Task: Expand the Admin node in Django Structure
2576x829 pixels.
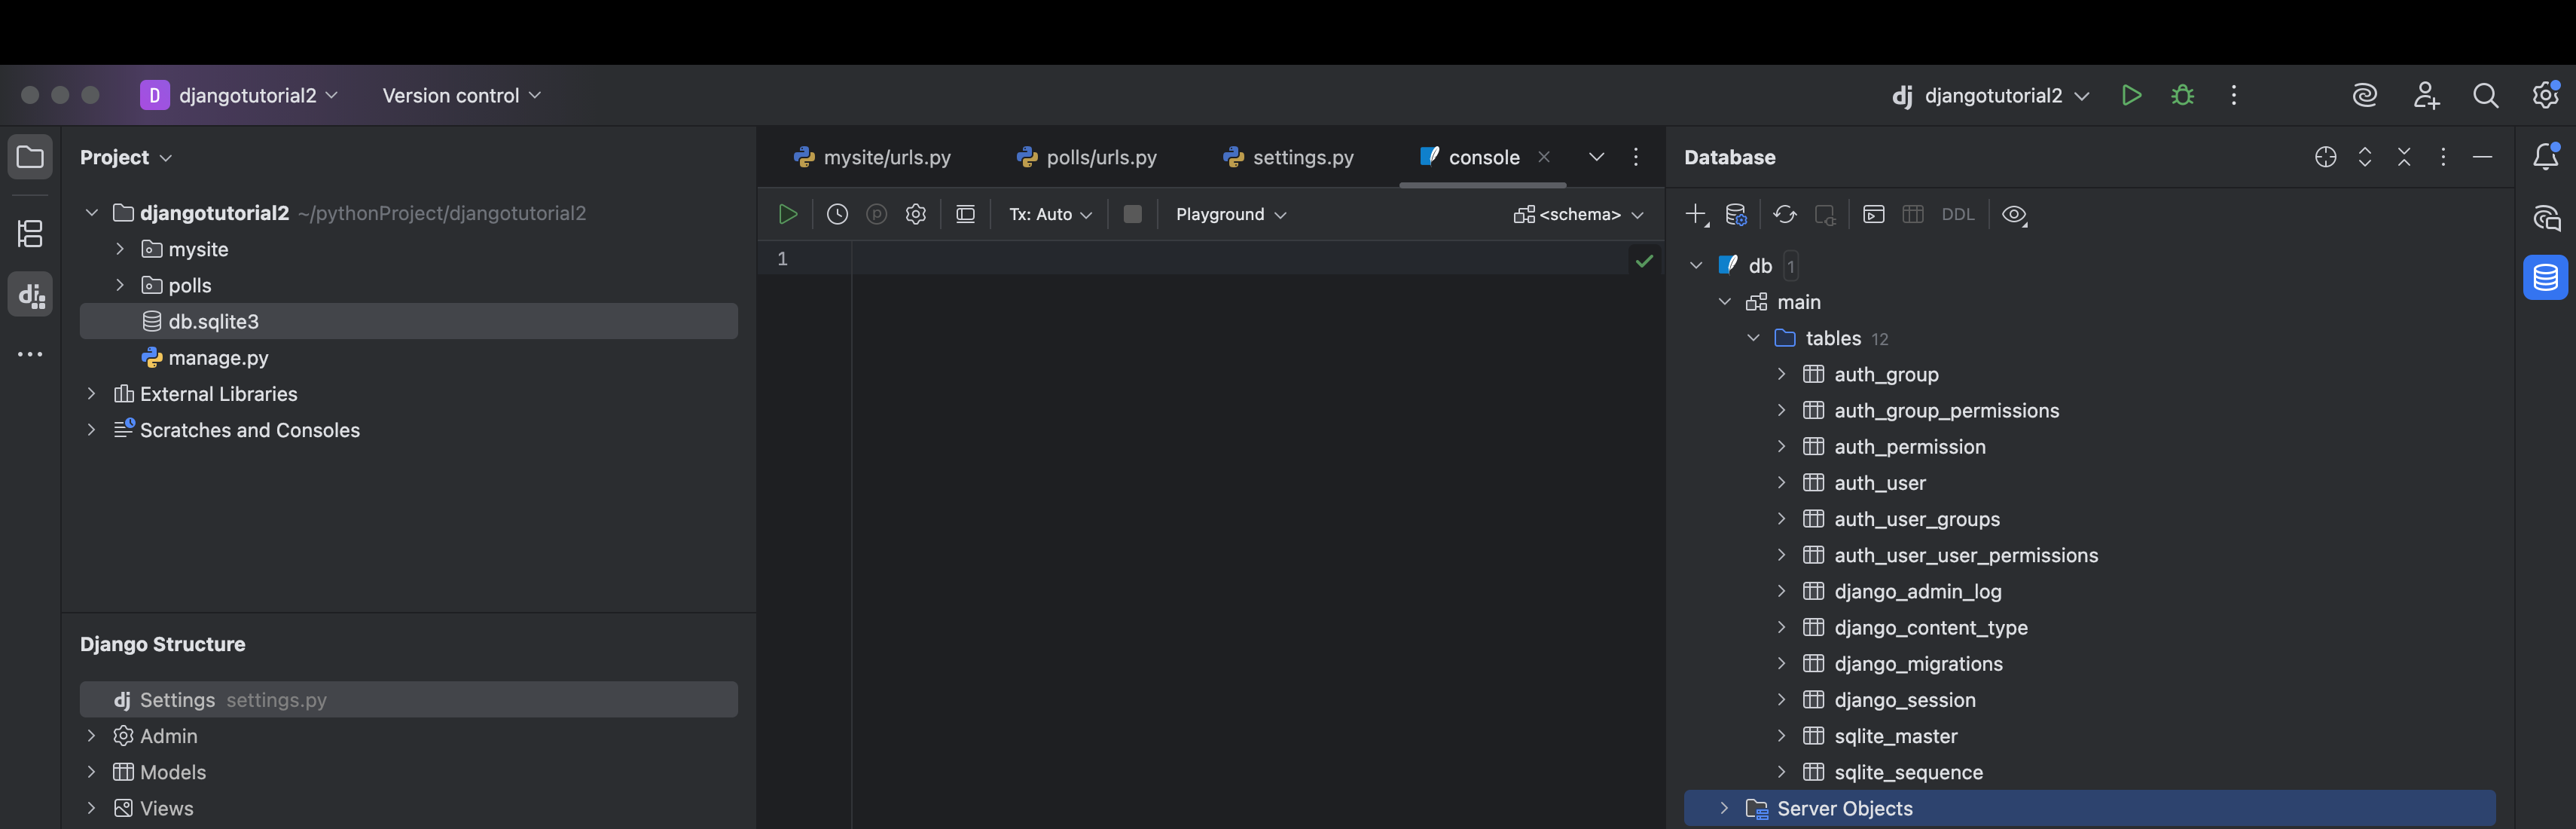Action: click(91, 736)
